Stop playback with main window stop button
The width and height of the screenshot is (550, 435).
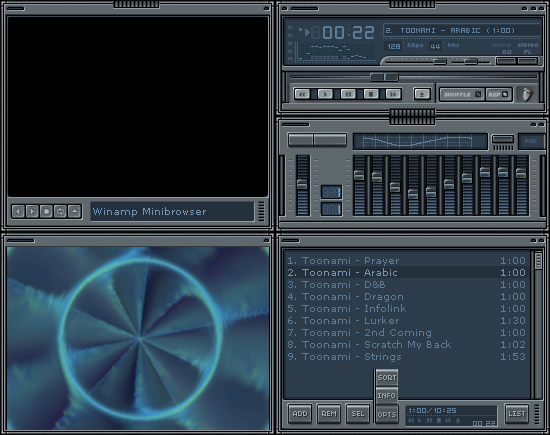tap(371, 94)
